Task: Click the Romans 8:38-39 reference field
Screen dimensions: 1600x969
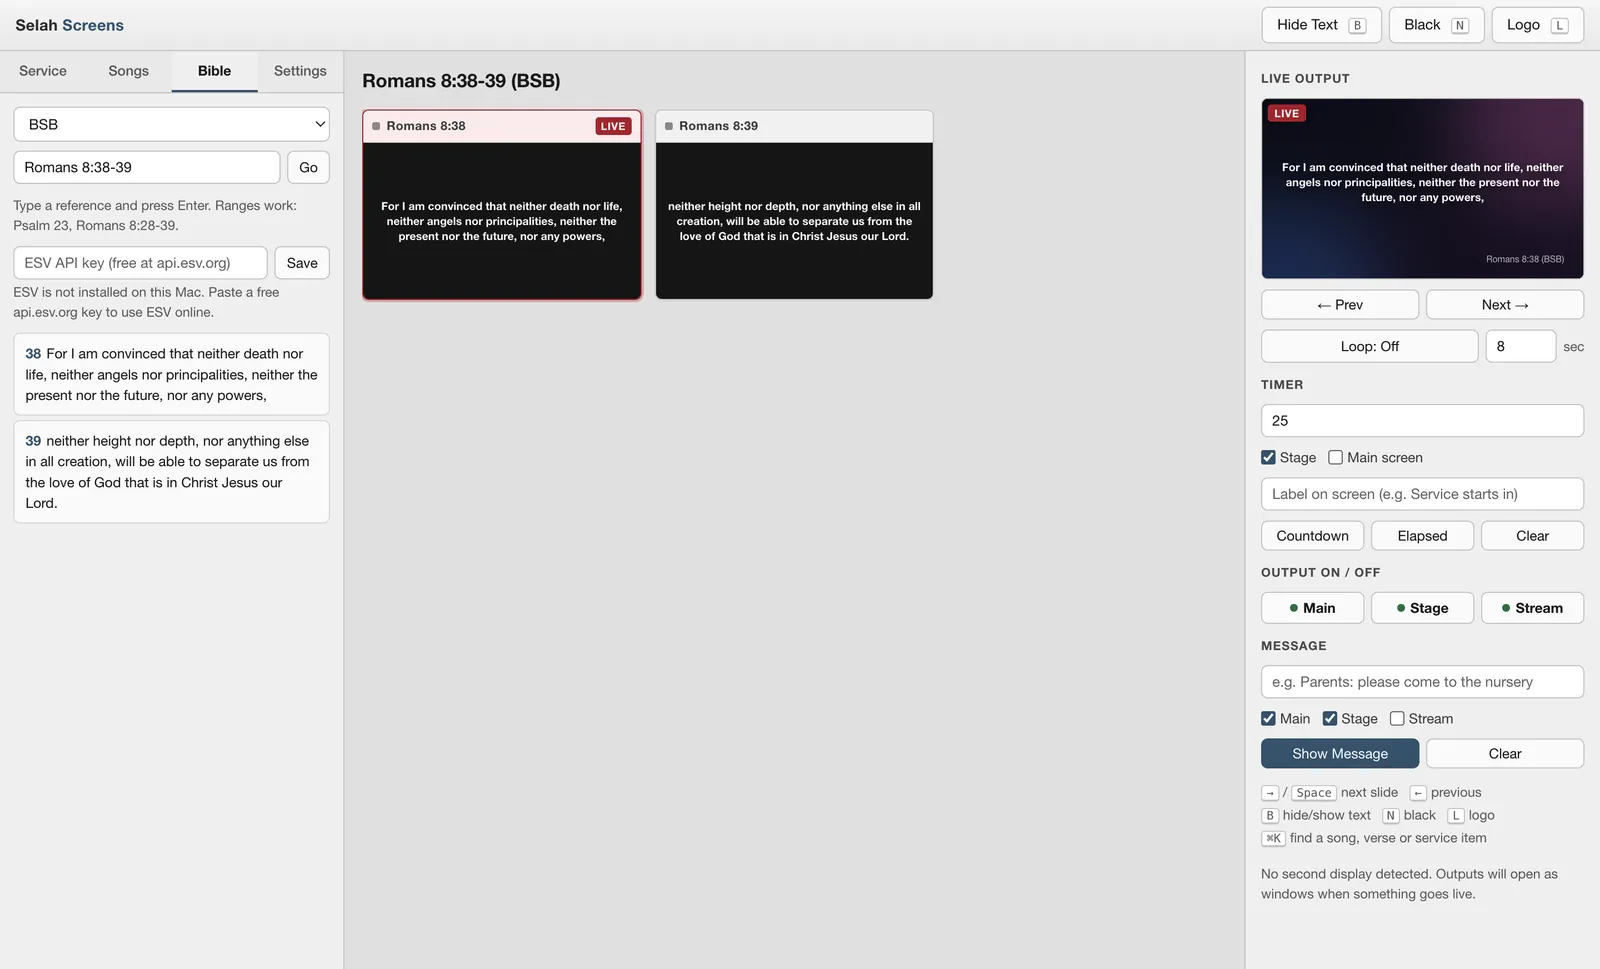Action: point(146,167)
